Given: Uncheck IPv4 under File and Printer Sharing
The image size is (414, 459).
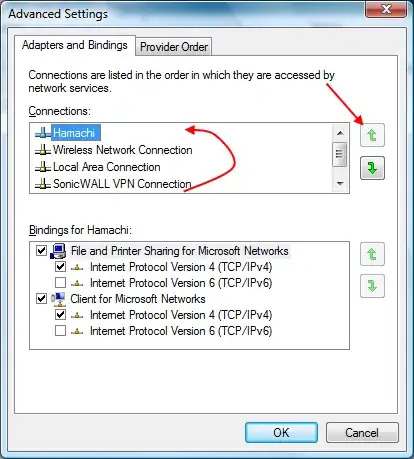Looking at the screenshot, I should pos(60,267).
